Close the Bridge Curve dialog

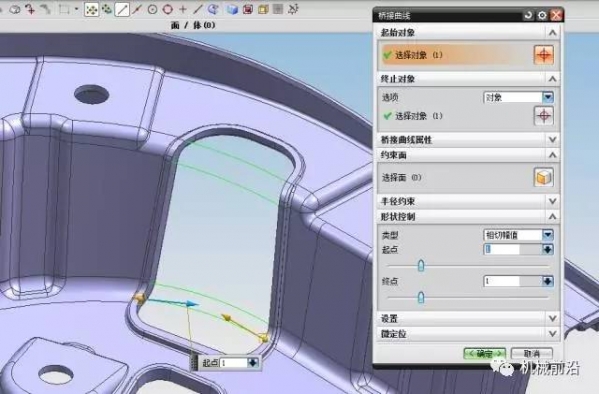556,15
